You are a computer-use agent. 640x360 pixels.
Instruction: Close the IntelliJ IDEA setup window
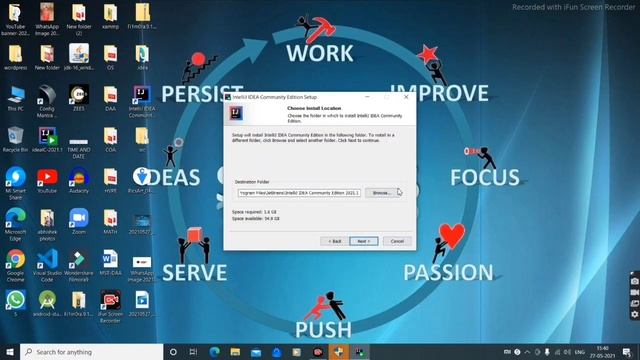pyautogui.click(x=406, y=97)
